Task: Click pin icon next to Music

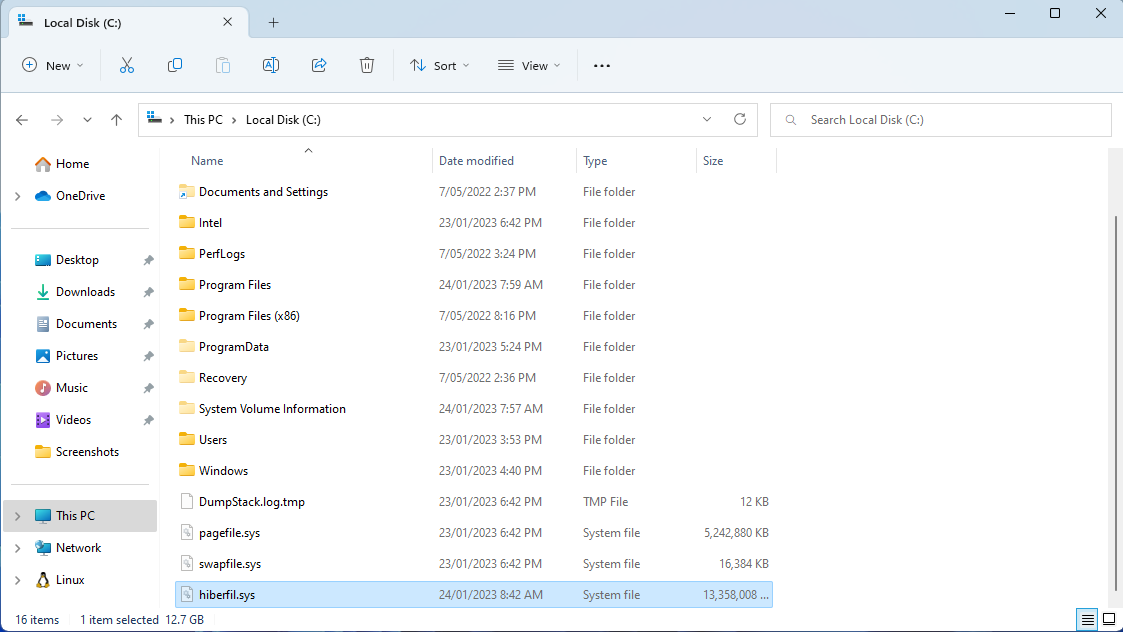Action: [148, 388]
